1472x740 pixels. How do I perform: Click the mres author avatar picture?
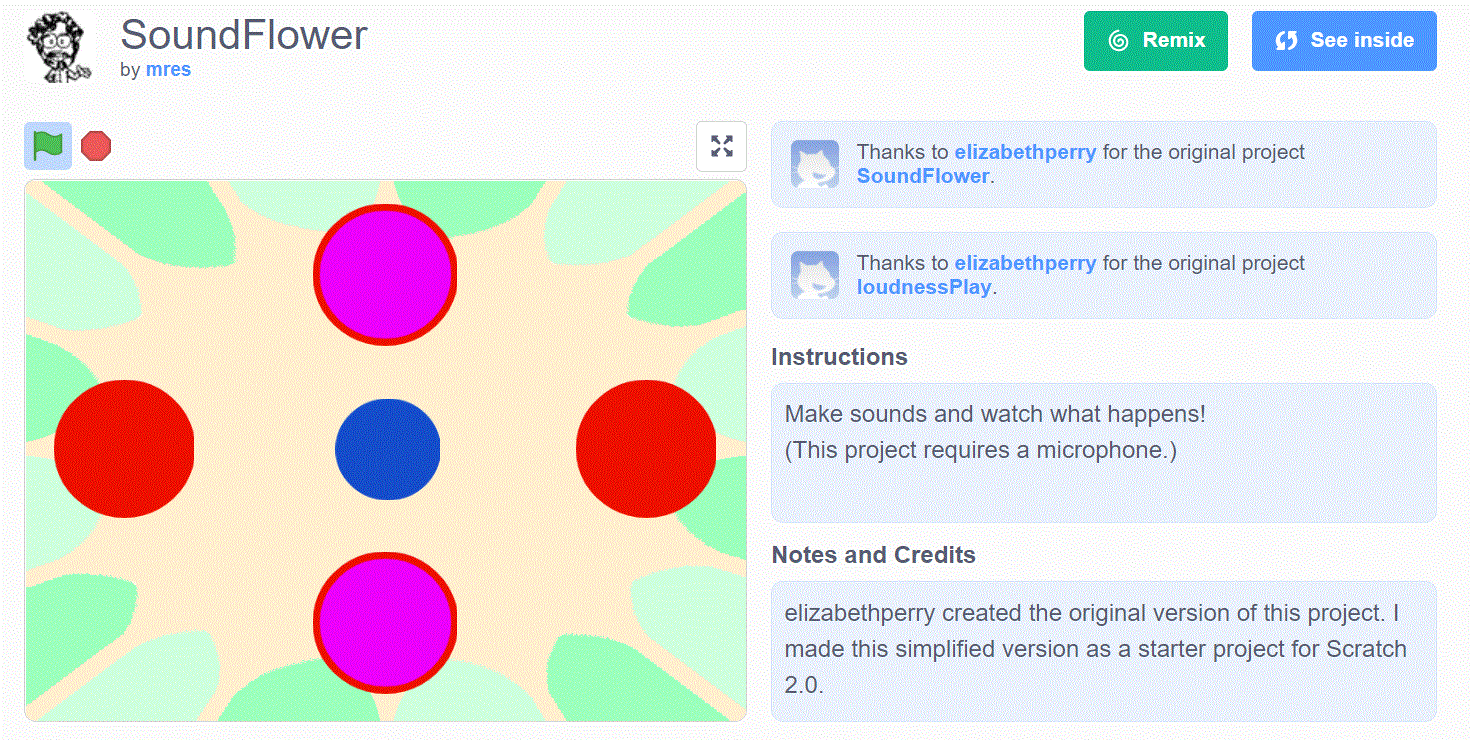(60, 47)
